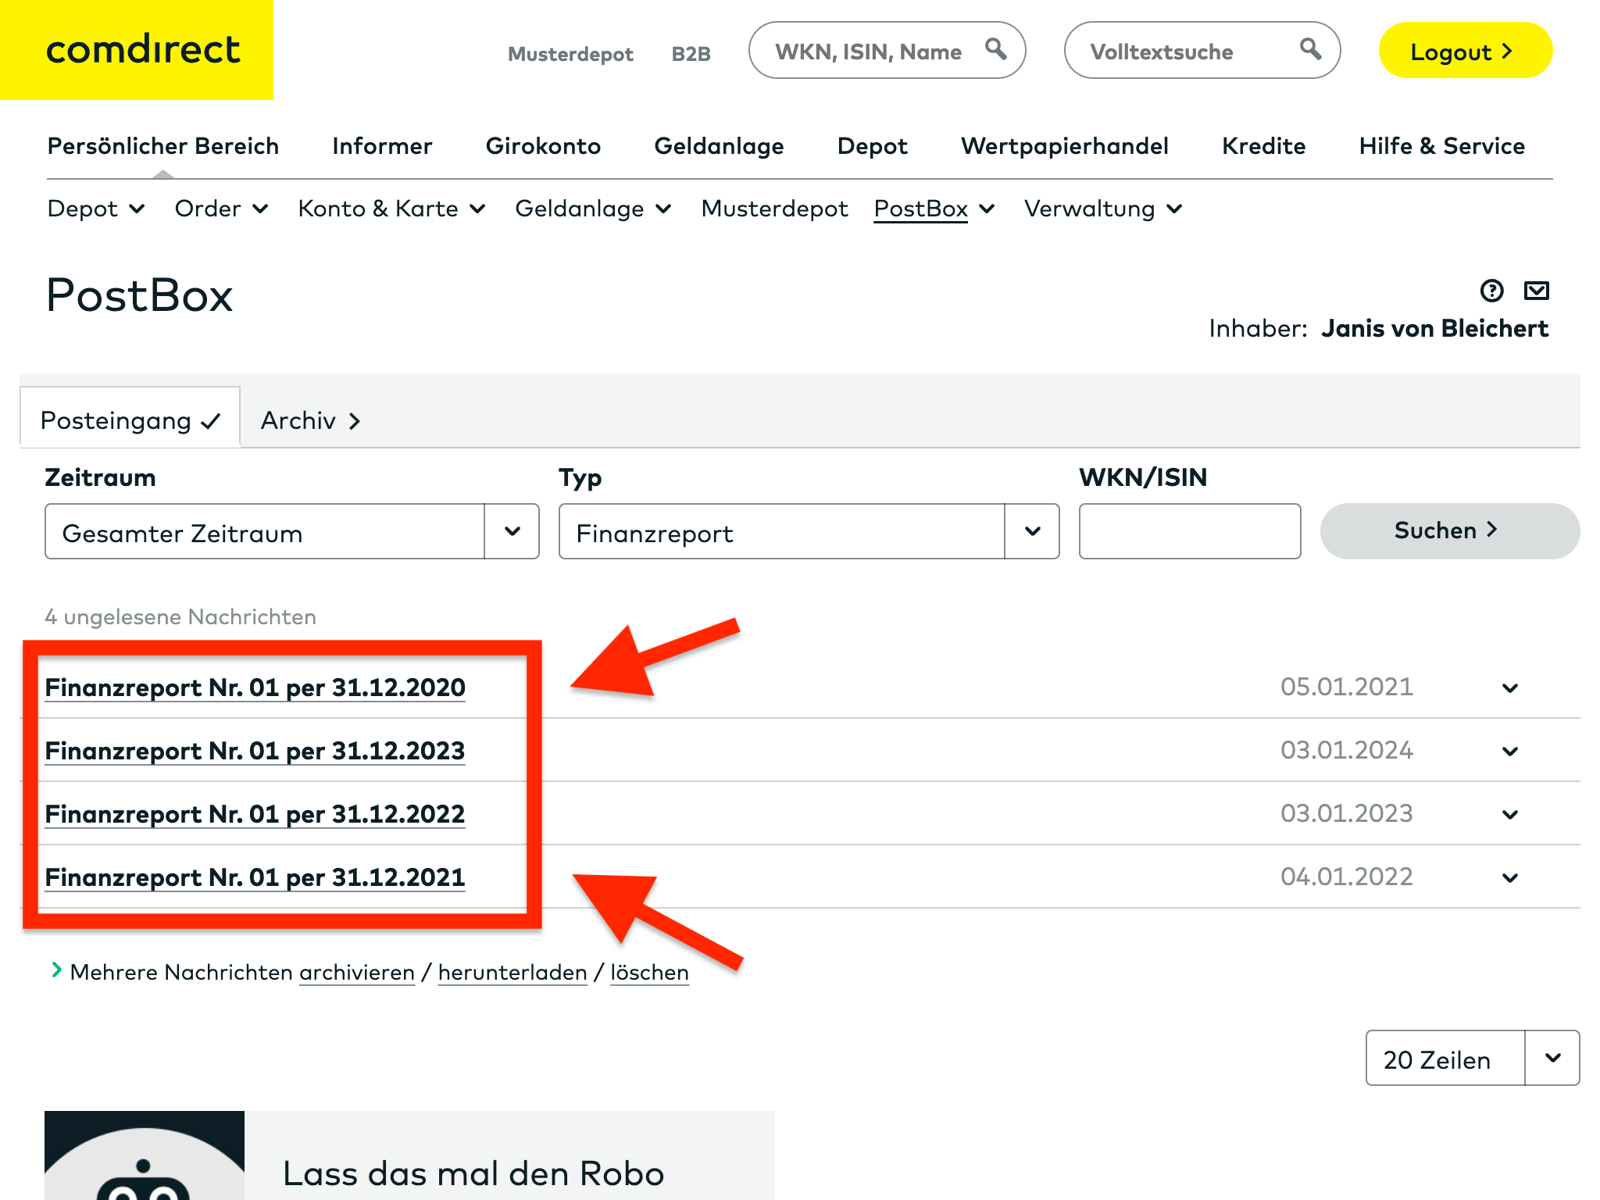Image resolution: width=1600 pixels, height=1200 pixels.
Task: Open the Verwaltung submenu
Action: pos(1100,209)
